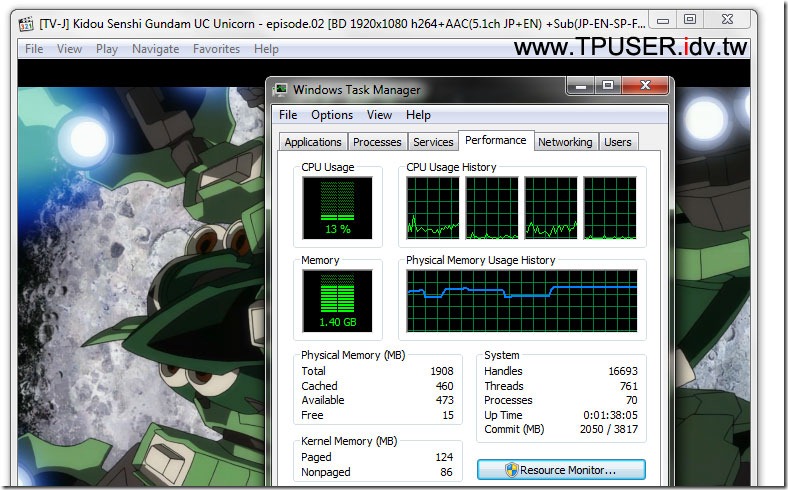Click second CPU usage history graph
The height and width of the screenshot is (490, 788).
coord(491,208)
